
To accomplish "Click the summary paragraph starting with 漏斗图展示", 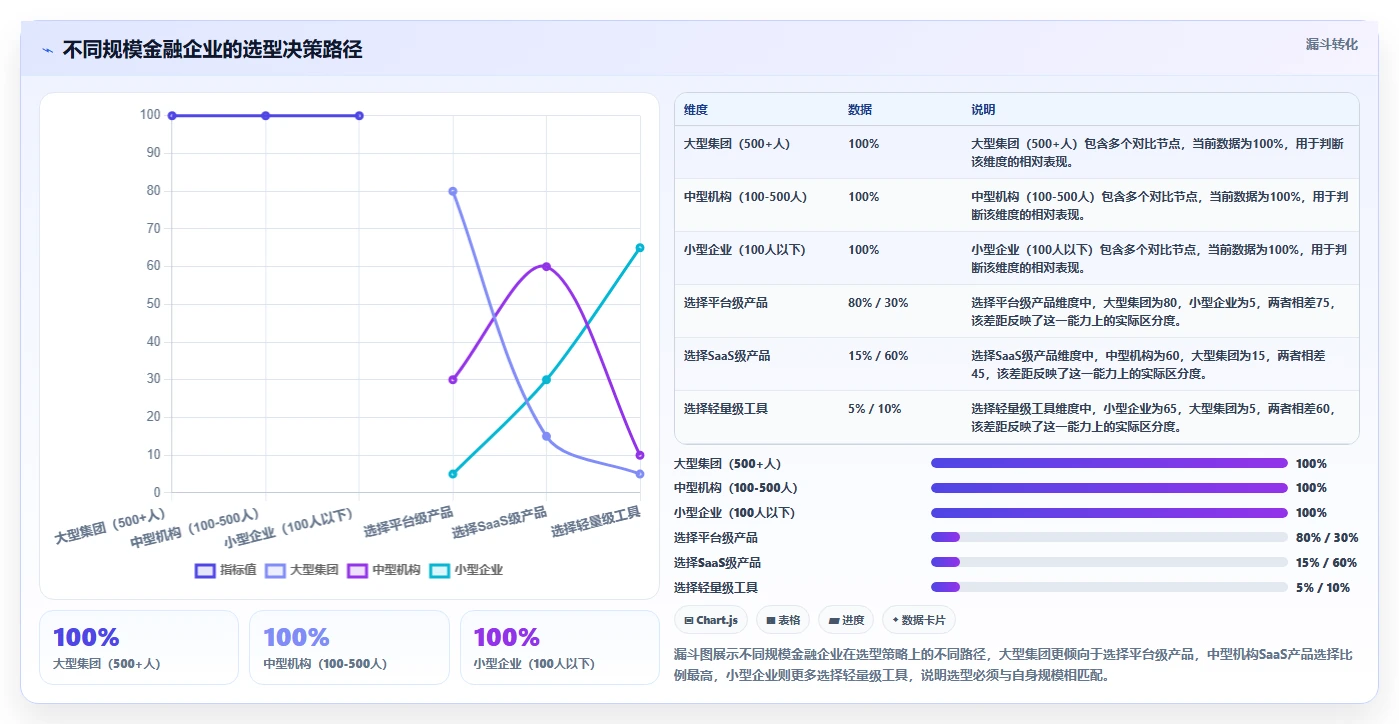I will click(x=1014, y=665).
